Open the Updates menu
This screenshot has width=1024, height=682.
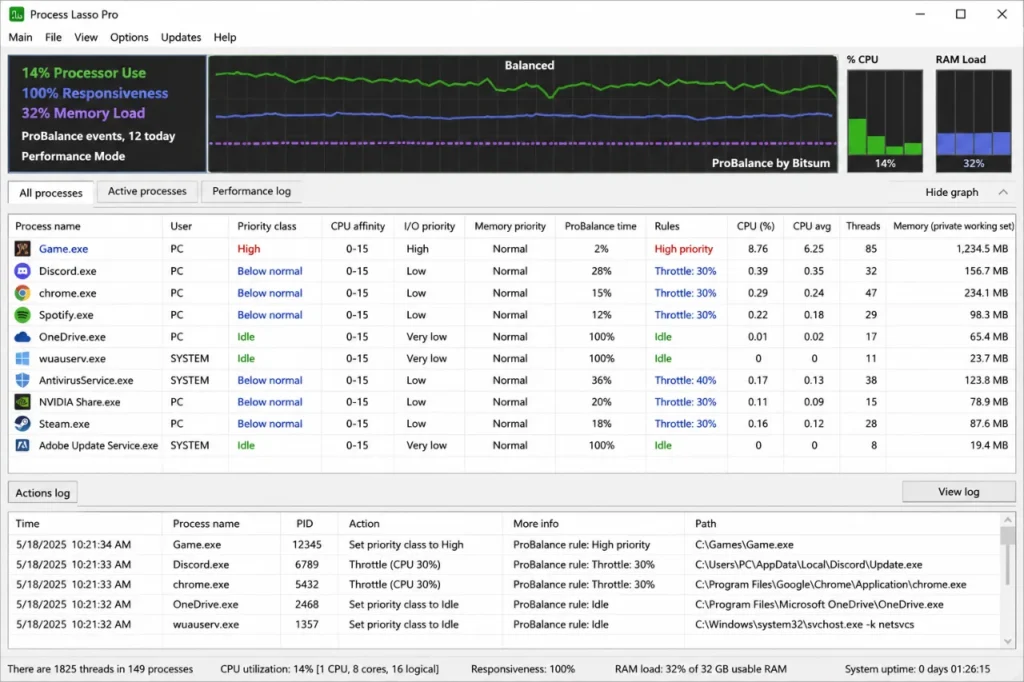click(181, 37)
